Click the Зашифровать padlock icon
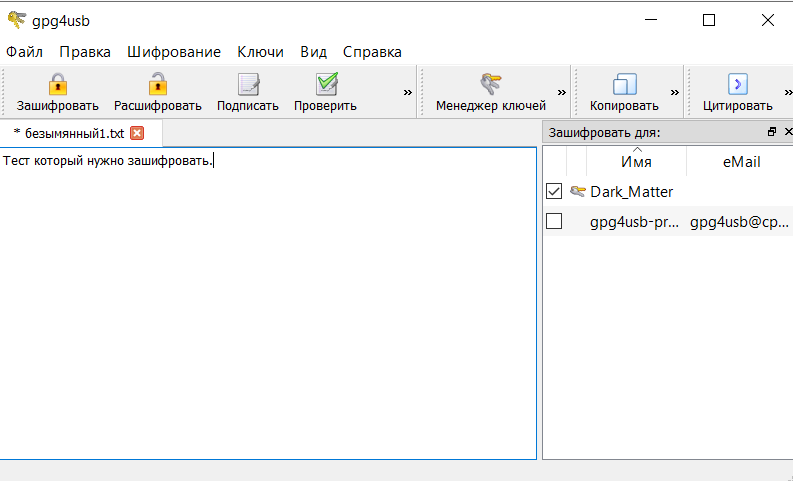The image size is (793, 481). 58,84
